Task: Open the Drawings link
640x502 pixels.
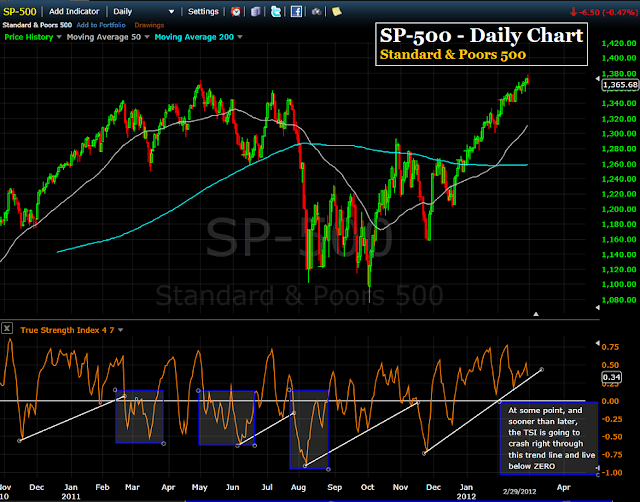Action: click(149, 25)
